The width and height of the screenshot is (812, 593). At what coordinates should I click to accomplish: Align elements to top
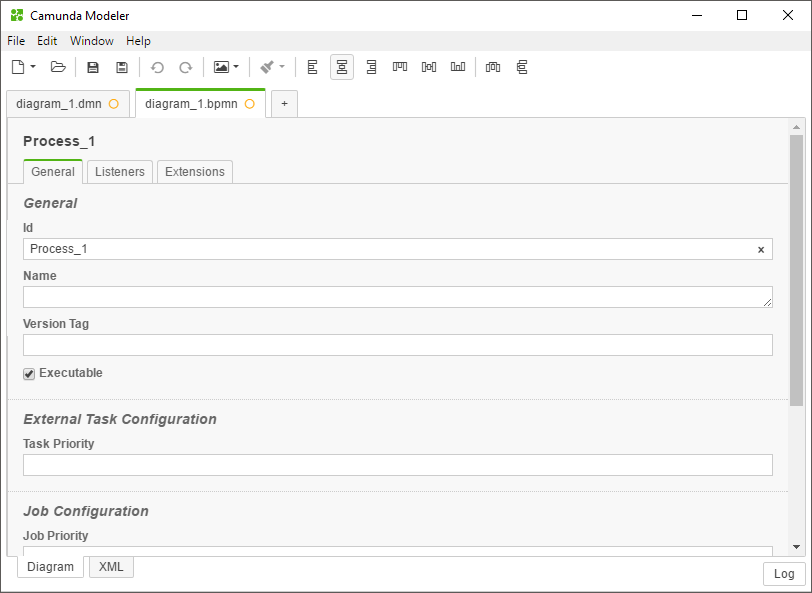400,67
